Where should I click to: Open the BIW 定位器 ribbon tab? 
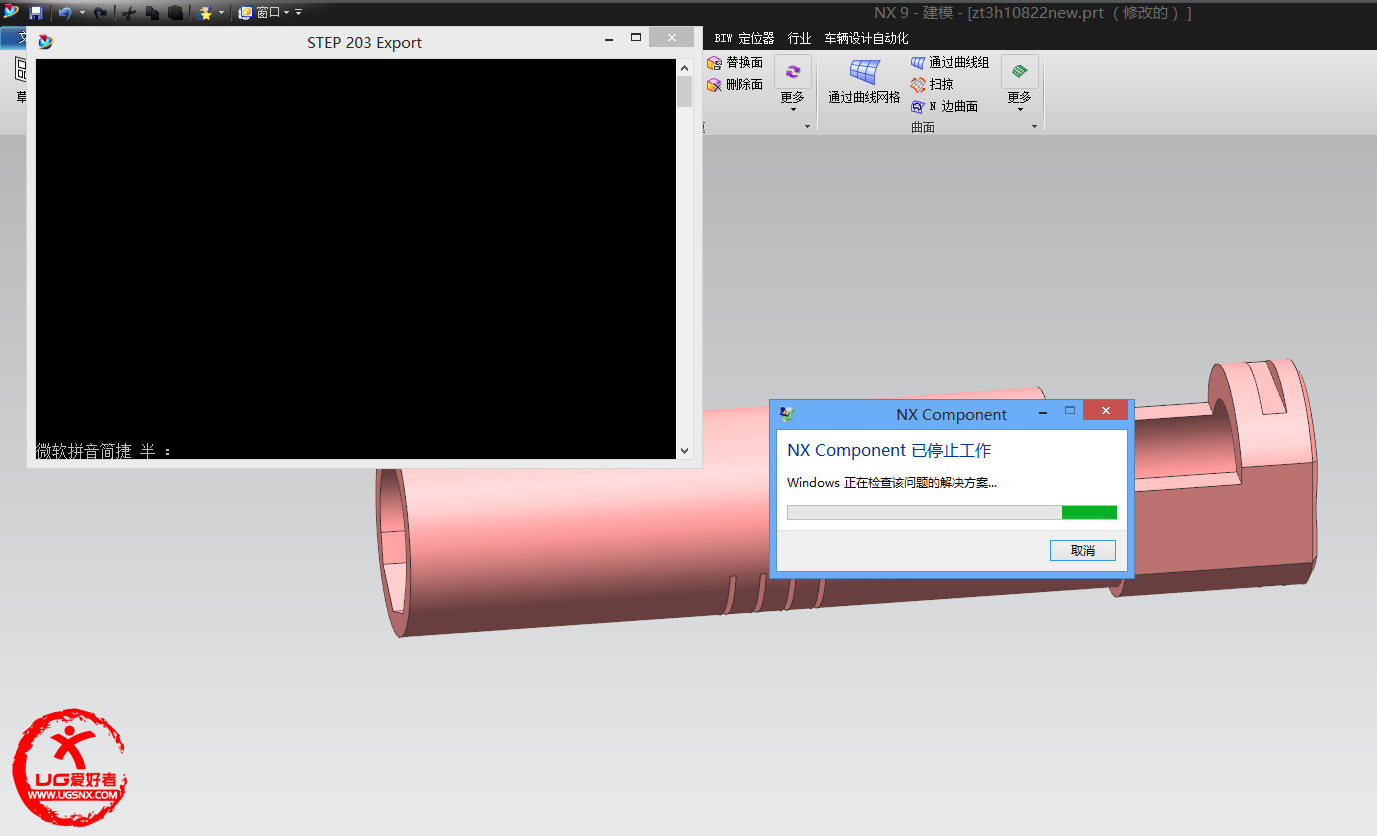[x=744, y=38]
